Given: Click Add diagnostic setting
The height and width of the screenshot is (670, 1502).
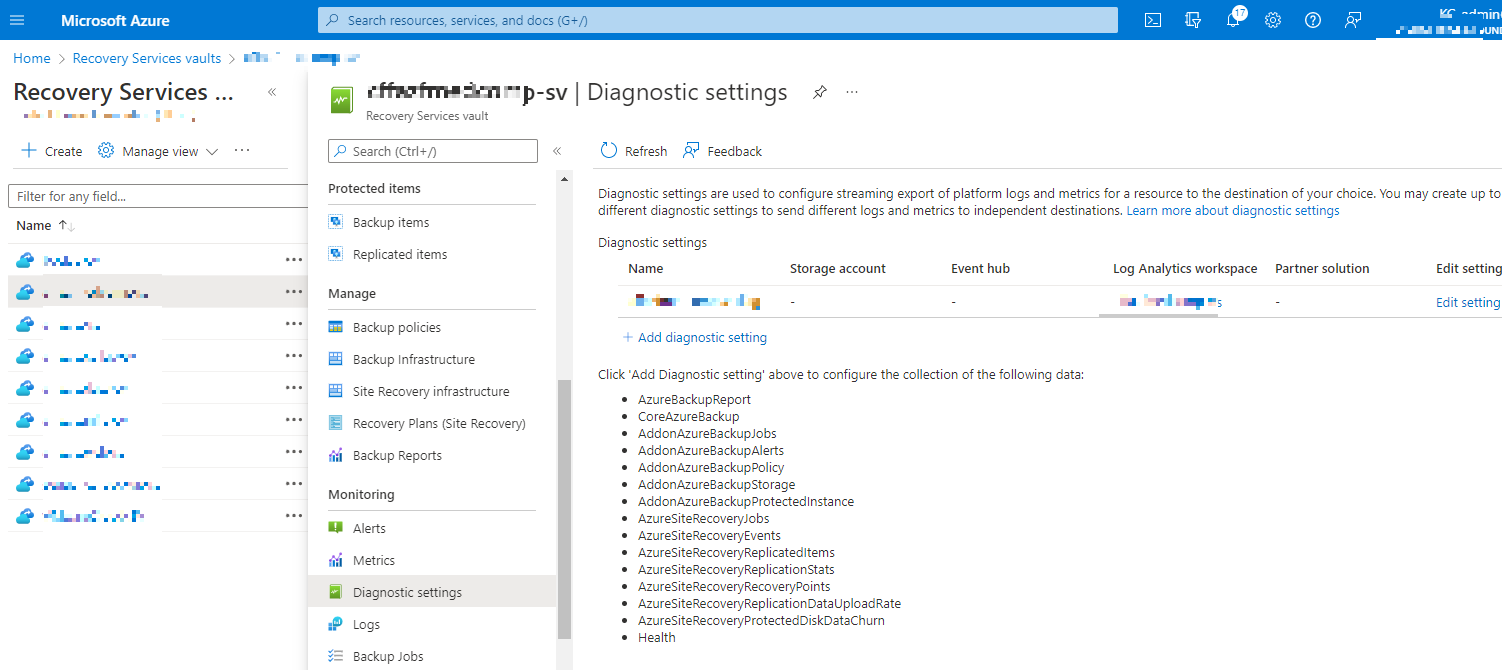Looking at the screenshot, I should [695, 337].
